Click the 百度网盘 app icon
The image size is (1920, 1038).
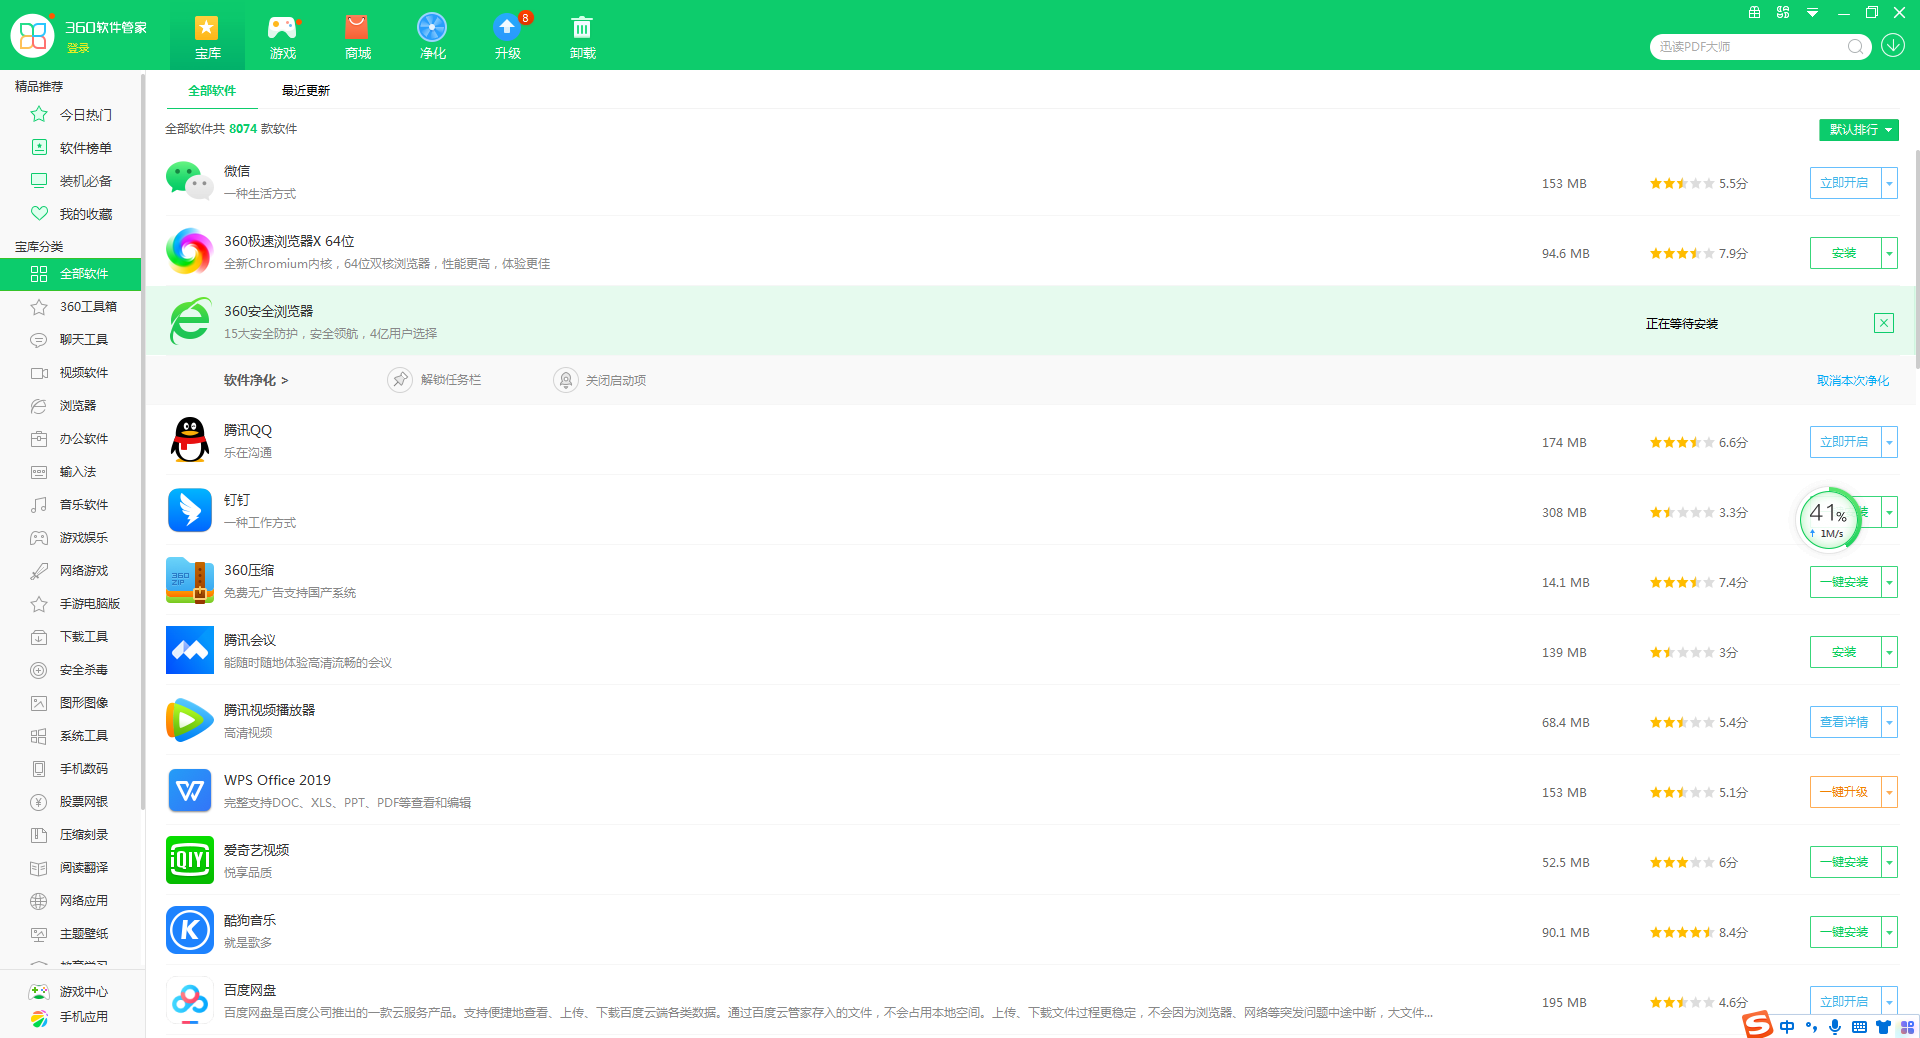tap(189, 1000)
